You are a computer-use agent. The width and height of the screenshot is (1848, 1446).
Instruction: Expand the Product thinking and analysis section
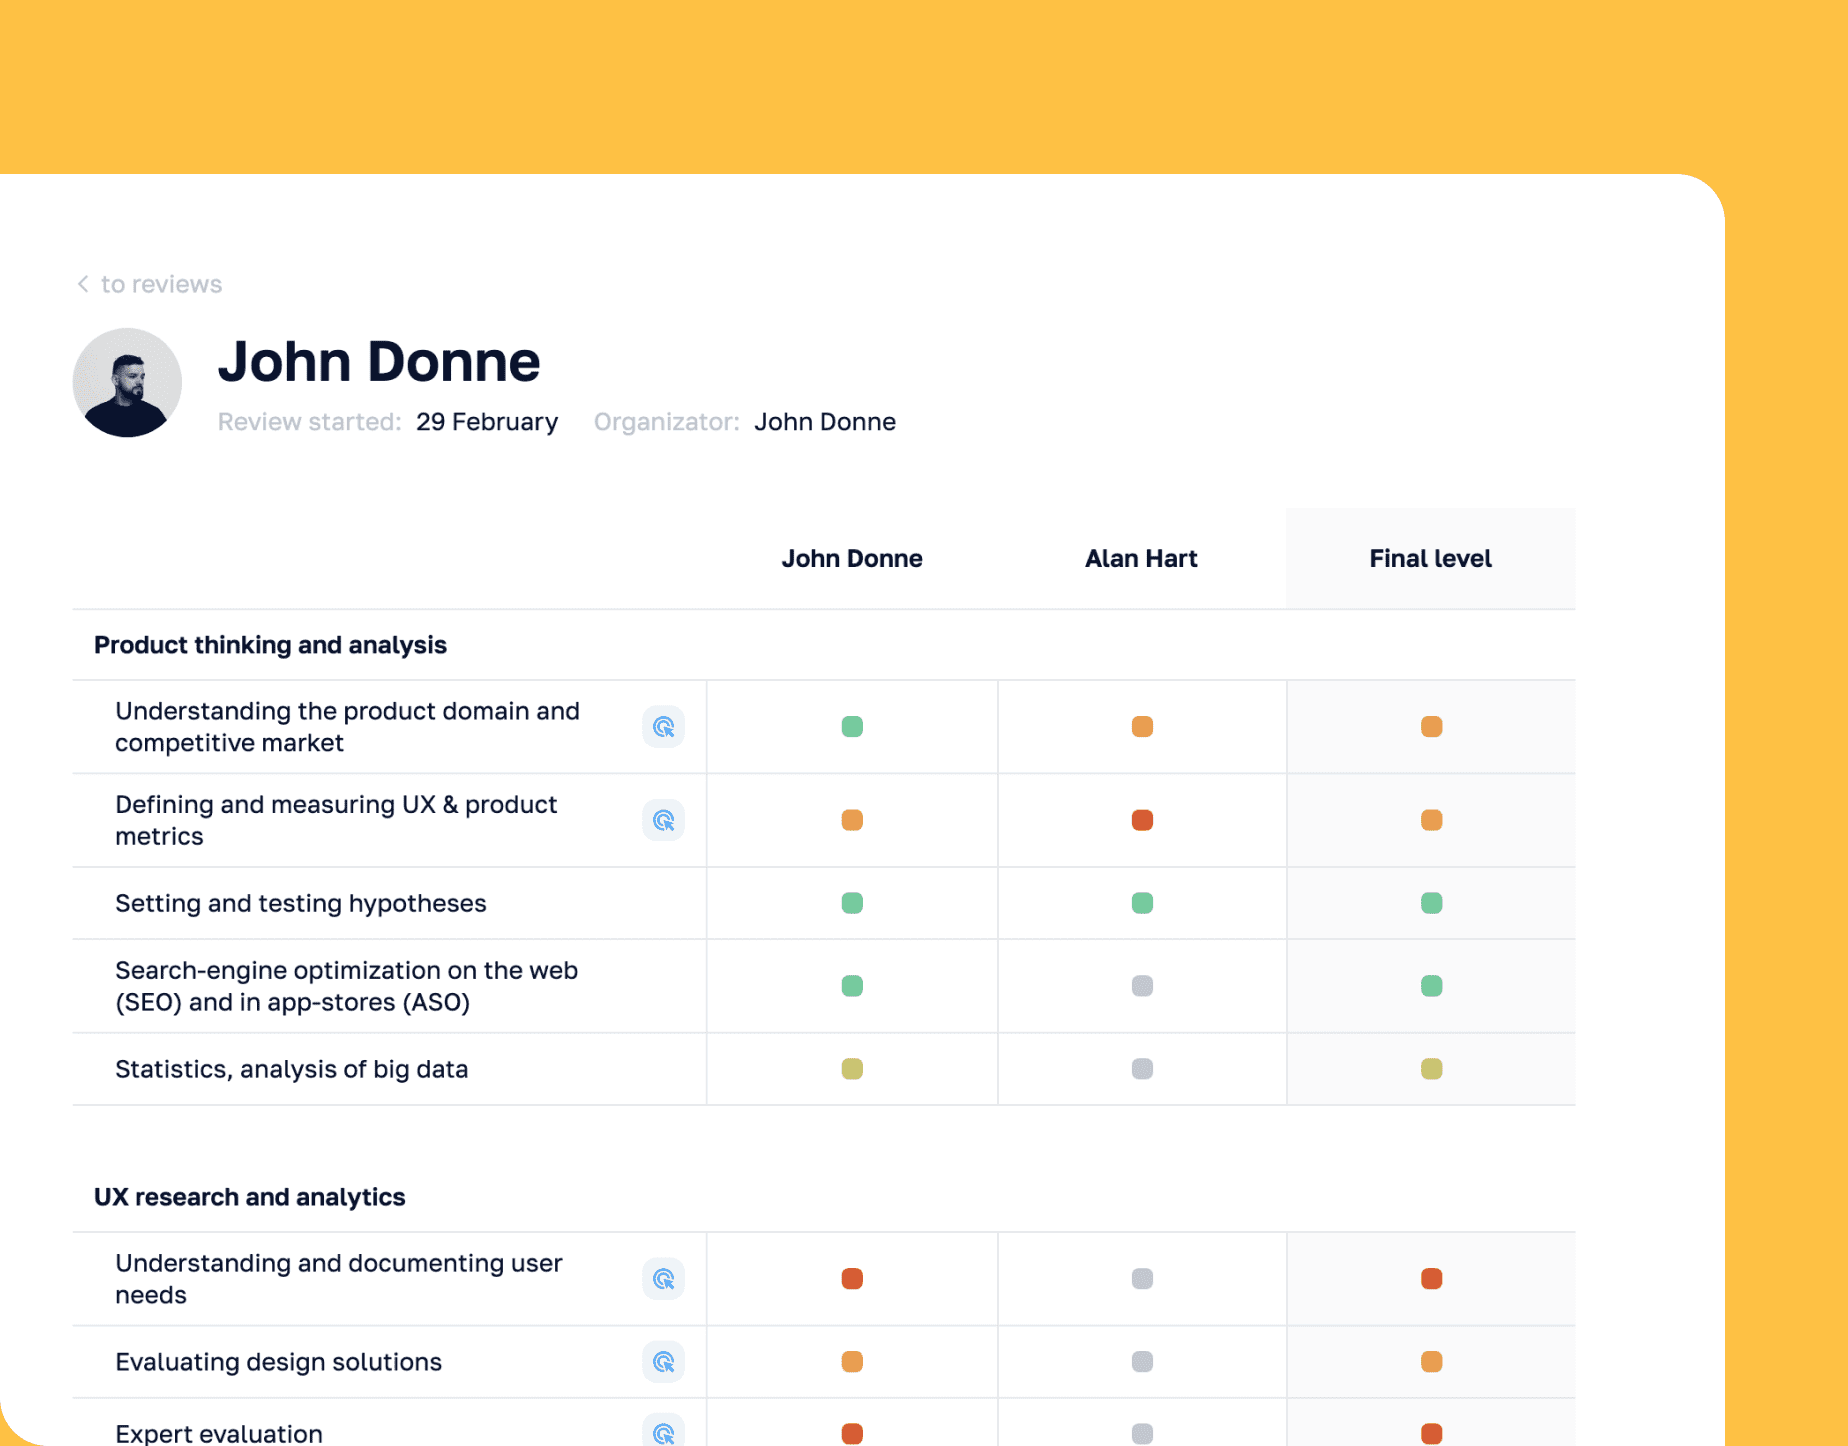click(x=270, y=645)
